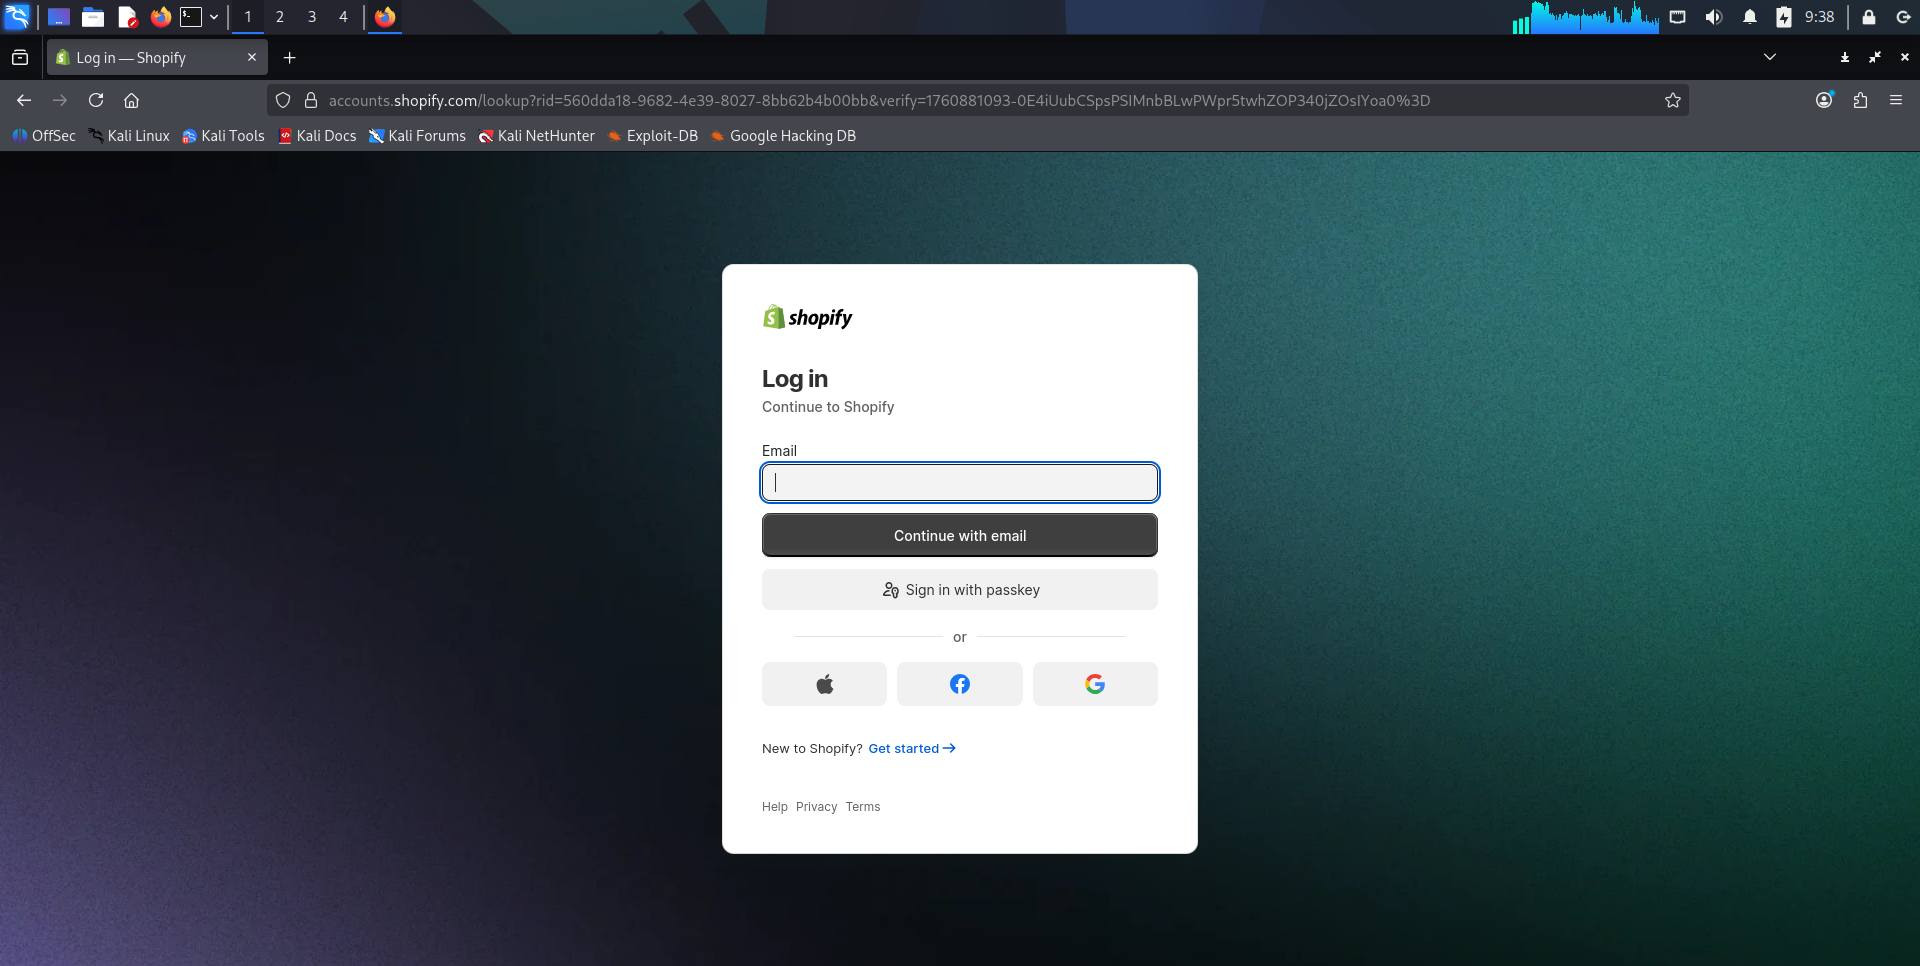Bookmark this page with the star icon
The image size is (1920, 966).
point(1673,100)
